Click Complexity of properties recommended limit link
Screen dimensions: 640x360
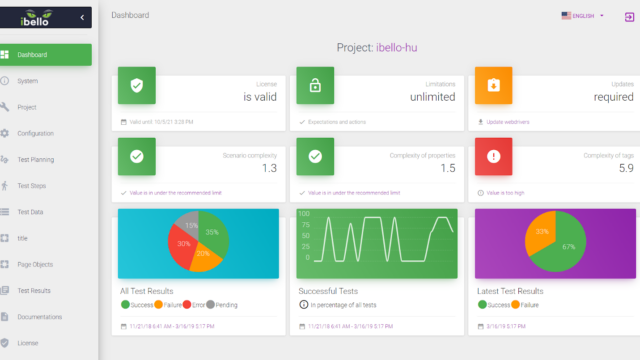(354, 193)
